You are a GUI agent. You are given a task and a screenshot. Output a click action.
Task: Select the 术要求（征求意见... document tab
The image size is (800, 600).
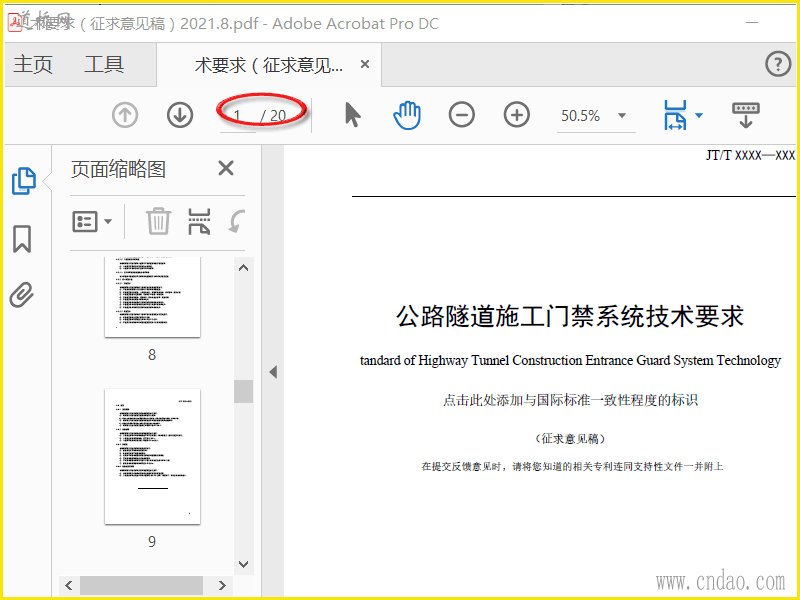[x=268, y=65]
